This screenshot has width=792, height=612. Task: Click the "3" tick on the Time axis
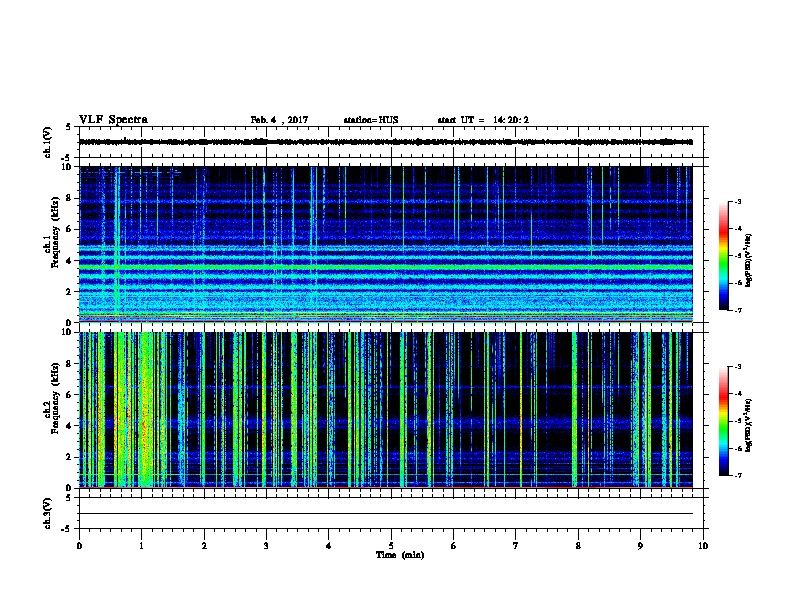266,546
